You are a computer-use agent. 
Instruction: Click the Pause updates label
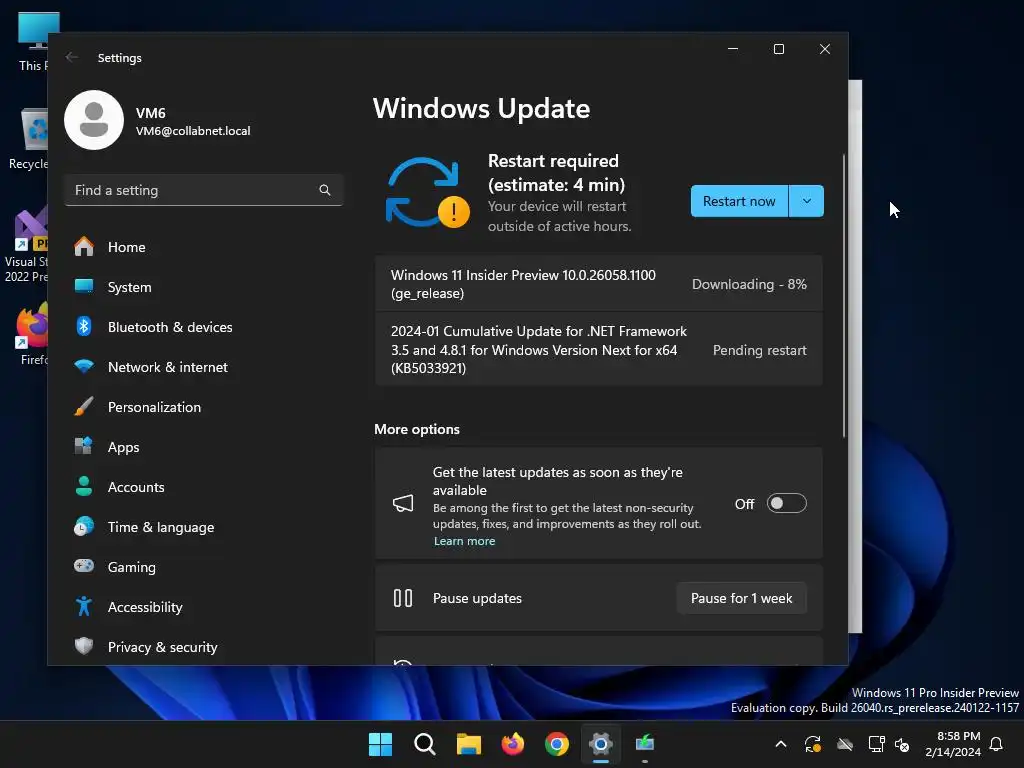(477, 598)
